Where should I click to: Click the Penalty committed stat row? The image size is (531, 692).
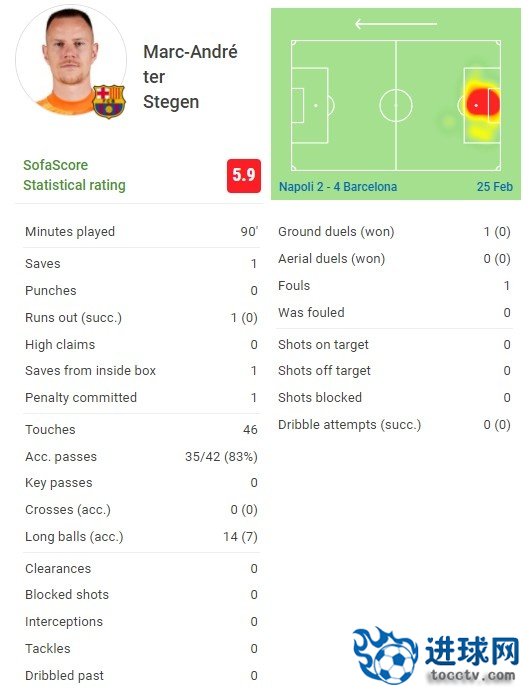point(141,398)
